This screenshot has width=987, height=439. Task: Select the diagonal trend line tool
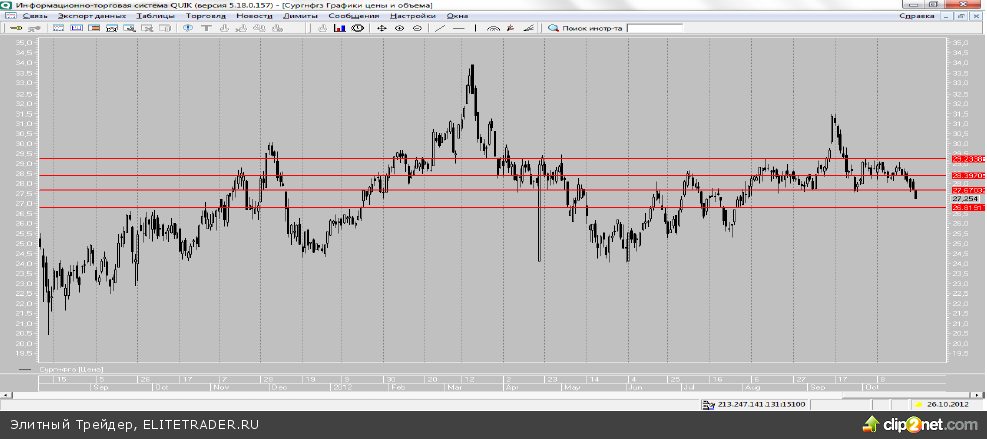(x=440, y=28)
